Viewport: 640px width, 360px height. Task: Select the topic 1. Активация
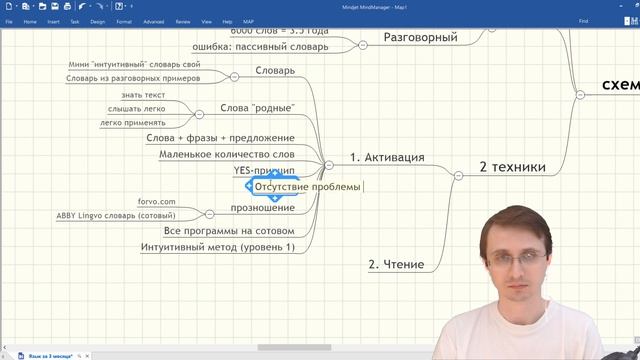pyautogui.click(x=387, y=157)
